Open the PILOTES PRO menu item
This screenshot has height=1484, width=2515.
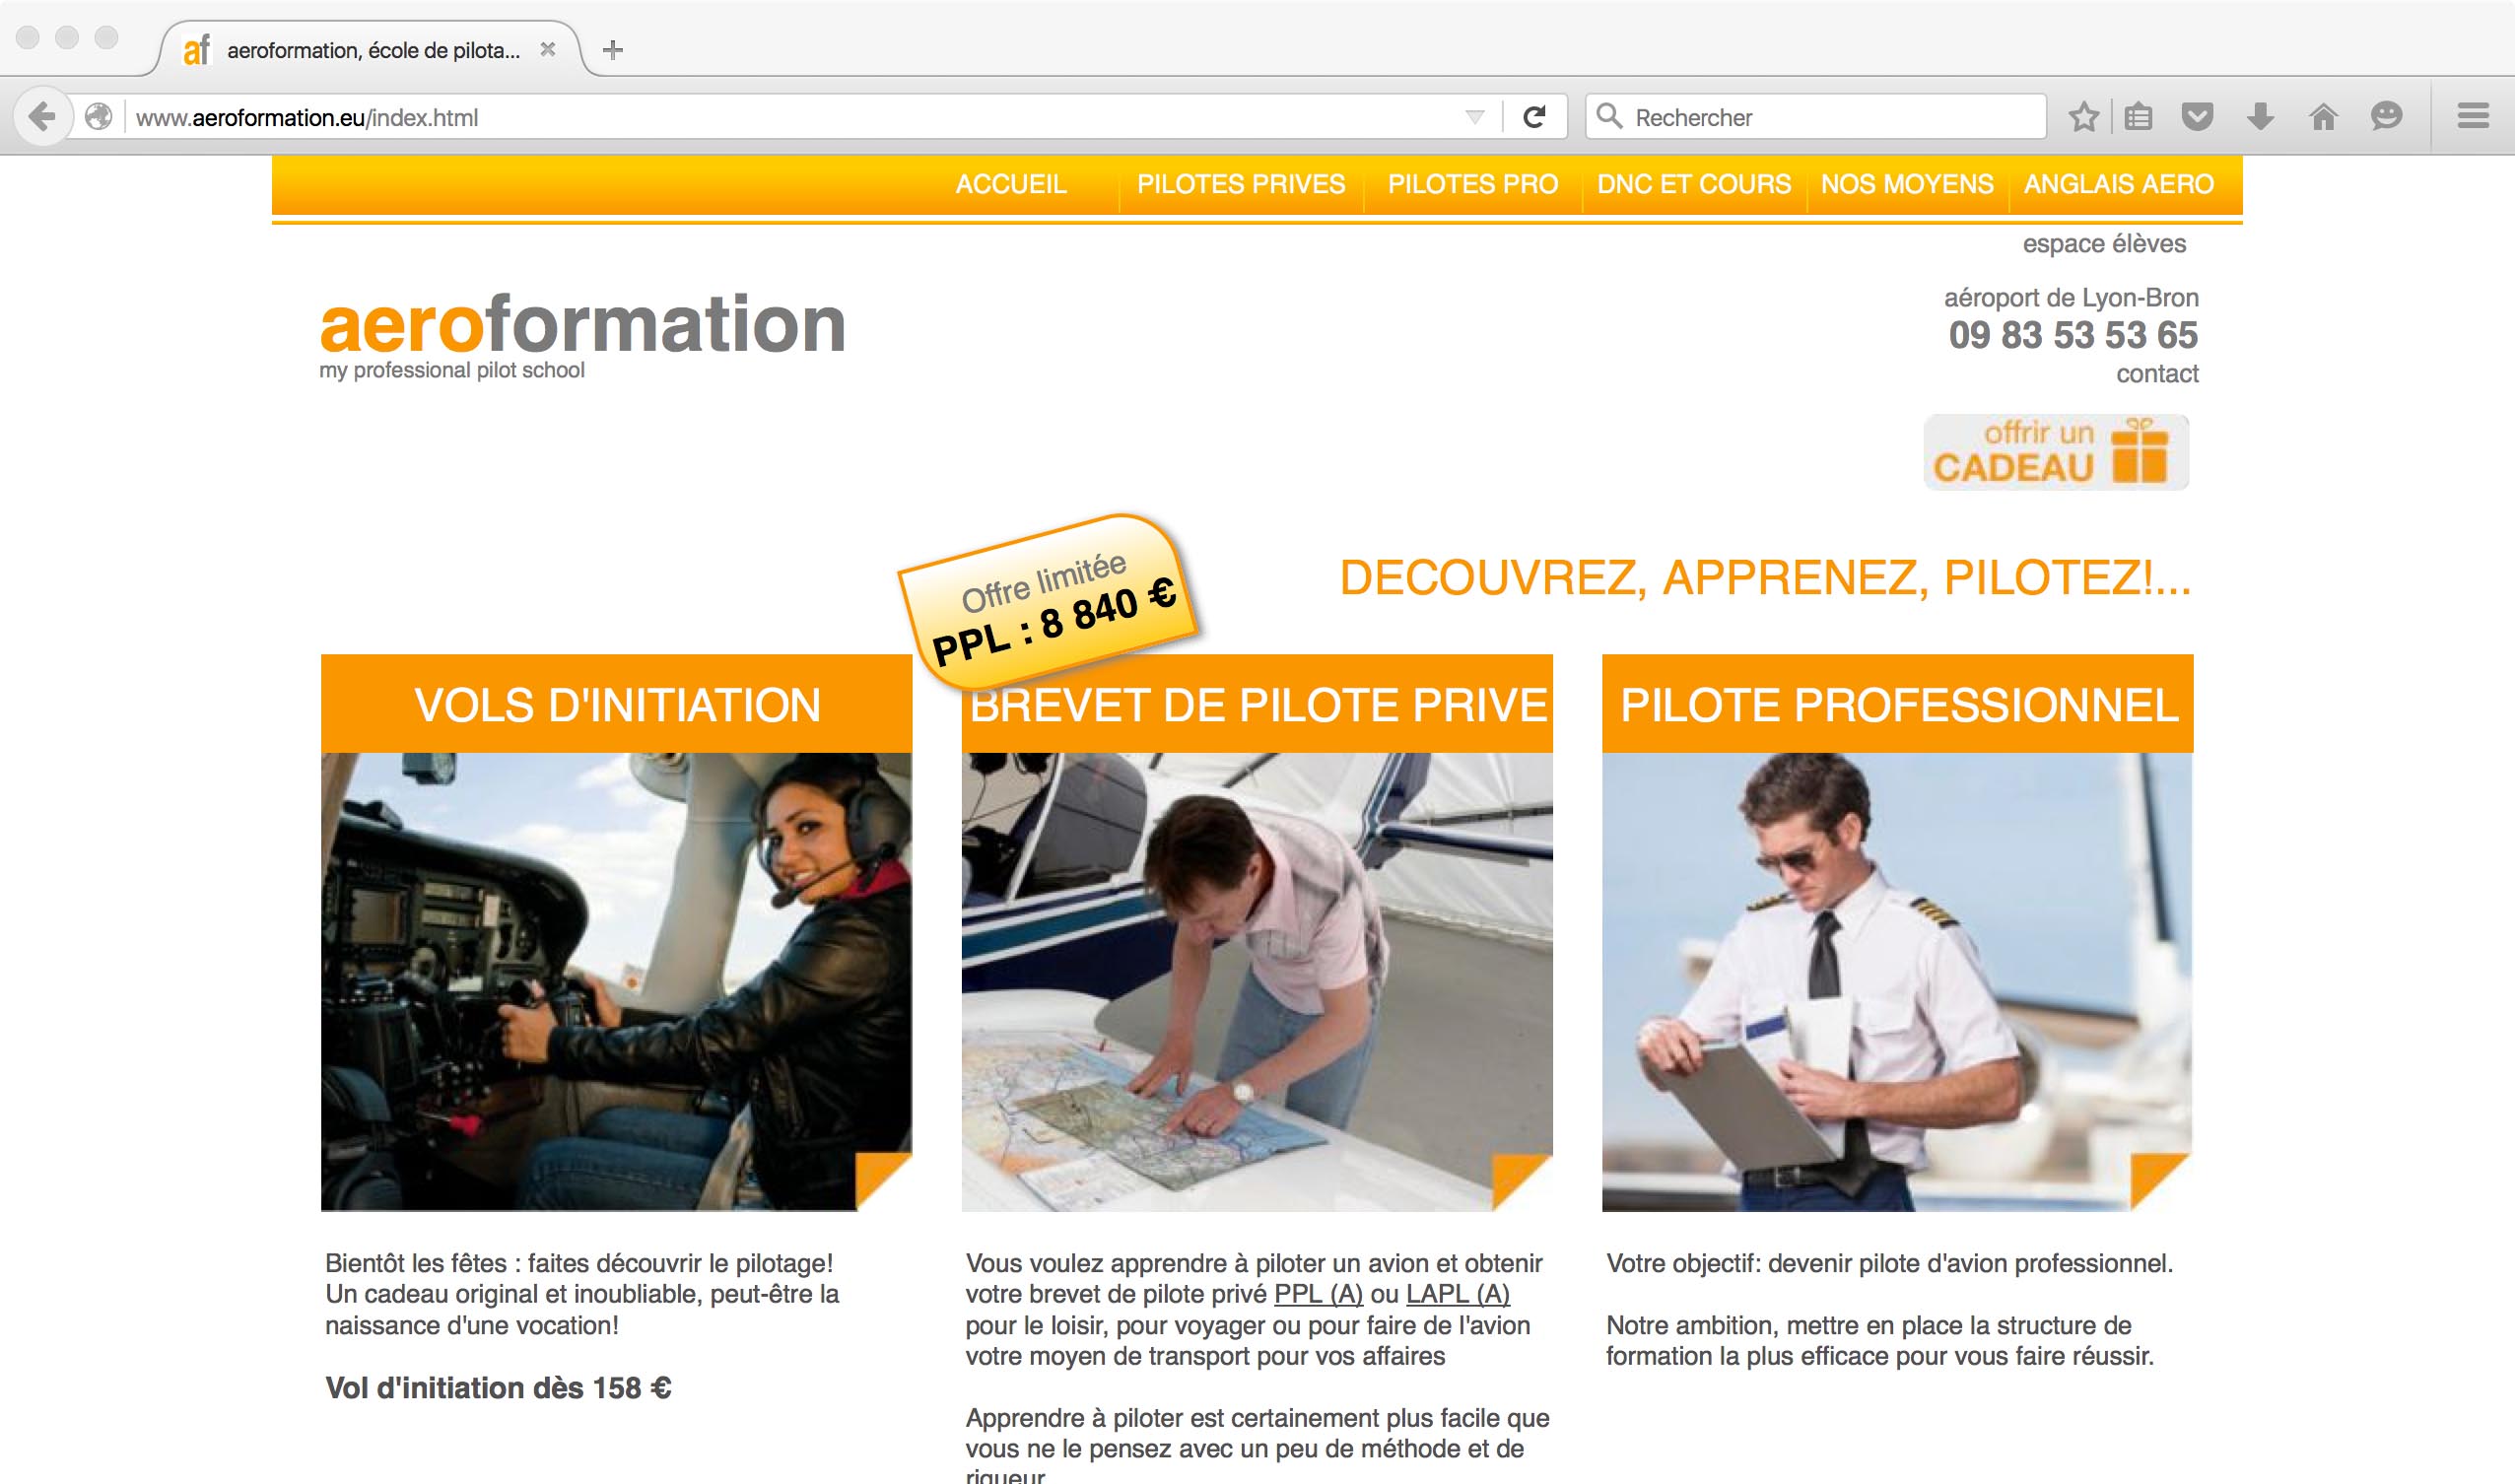[x=1473, y=184]
